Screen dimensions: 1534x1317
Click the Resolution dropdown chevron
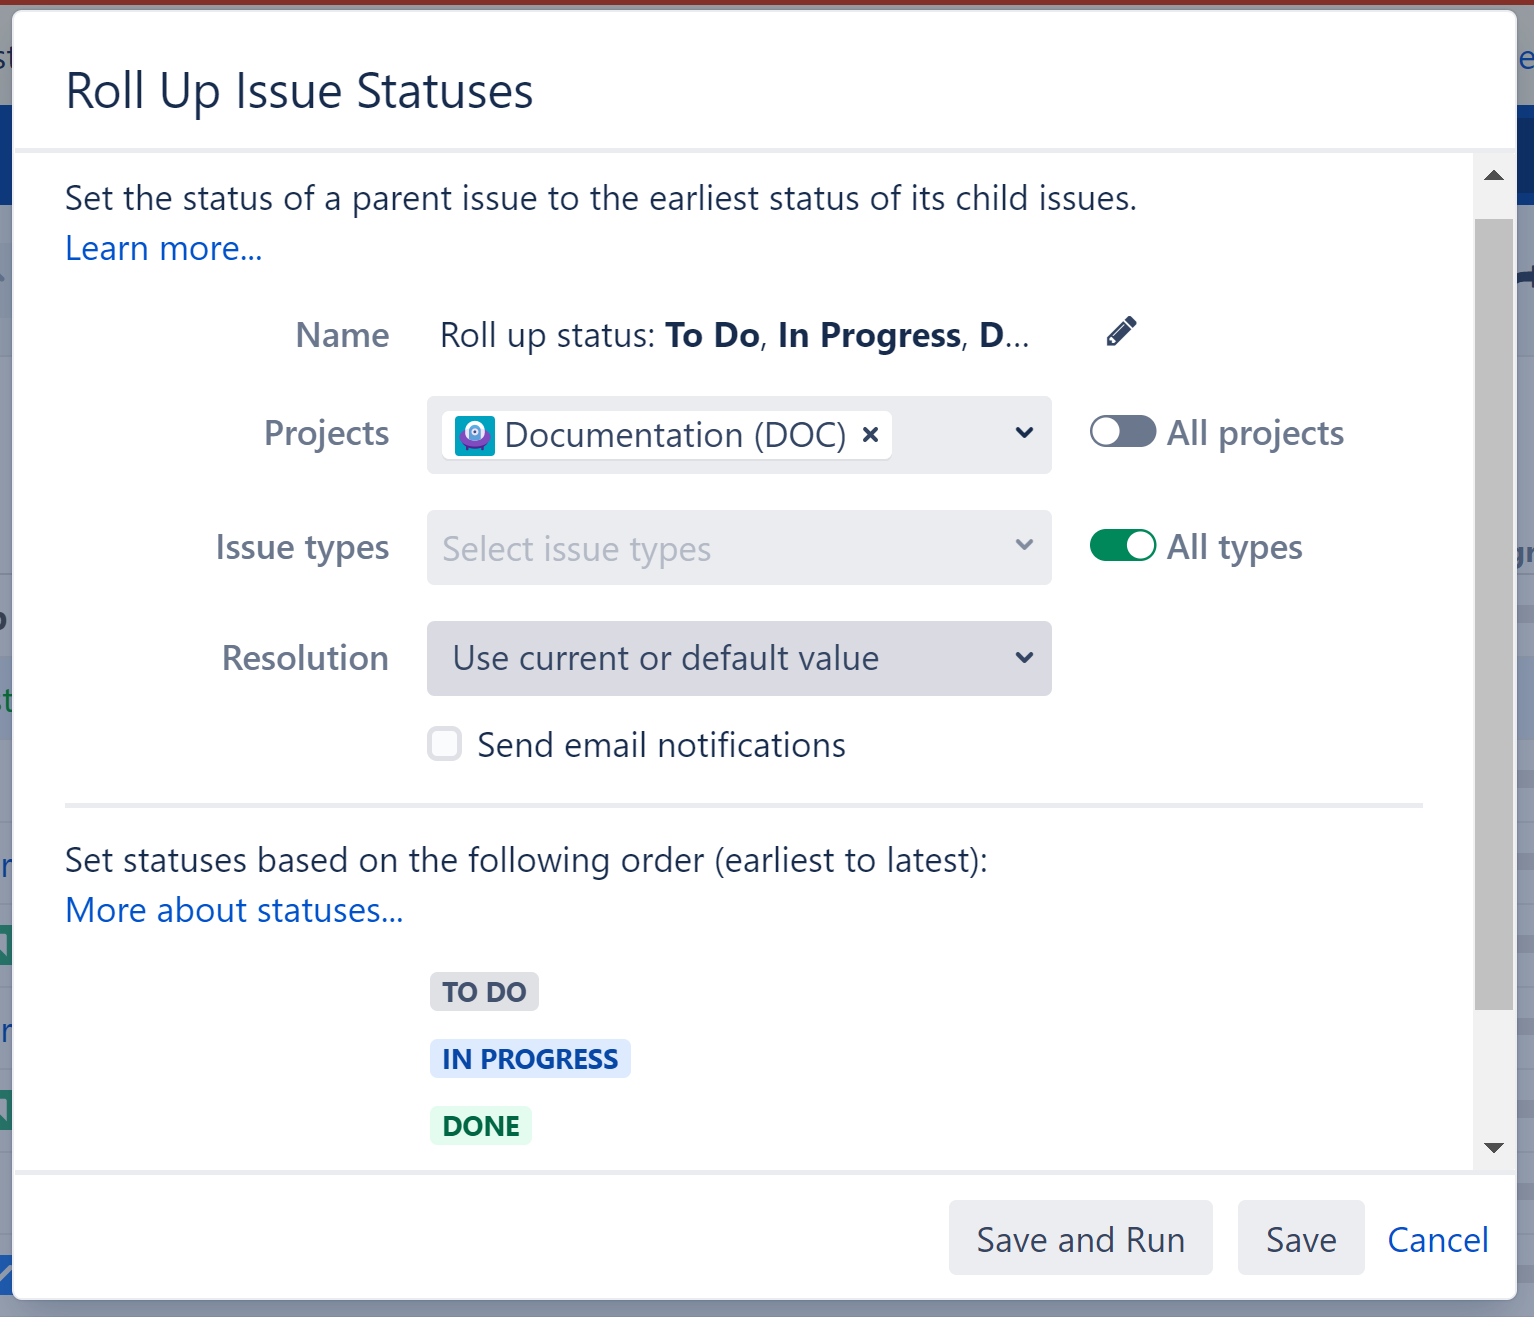click(1023, 658)
